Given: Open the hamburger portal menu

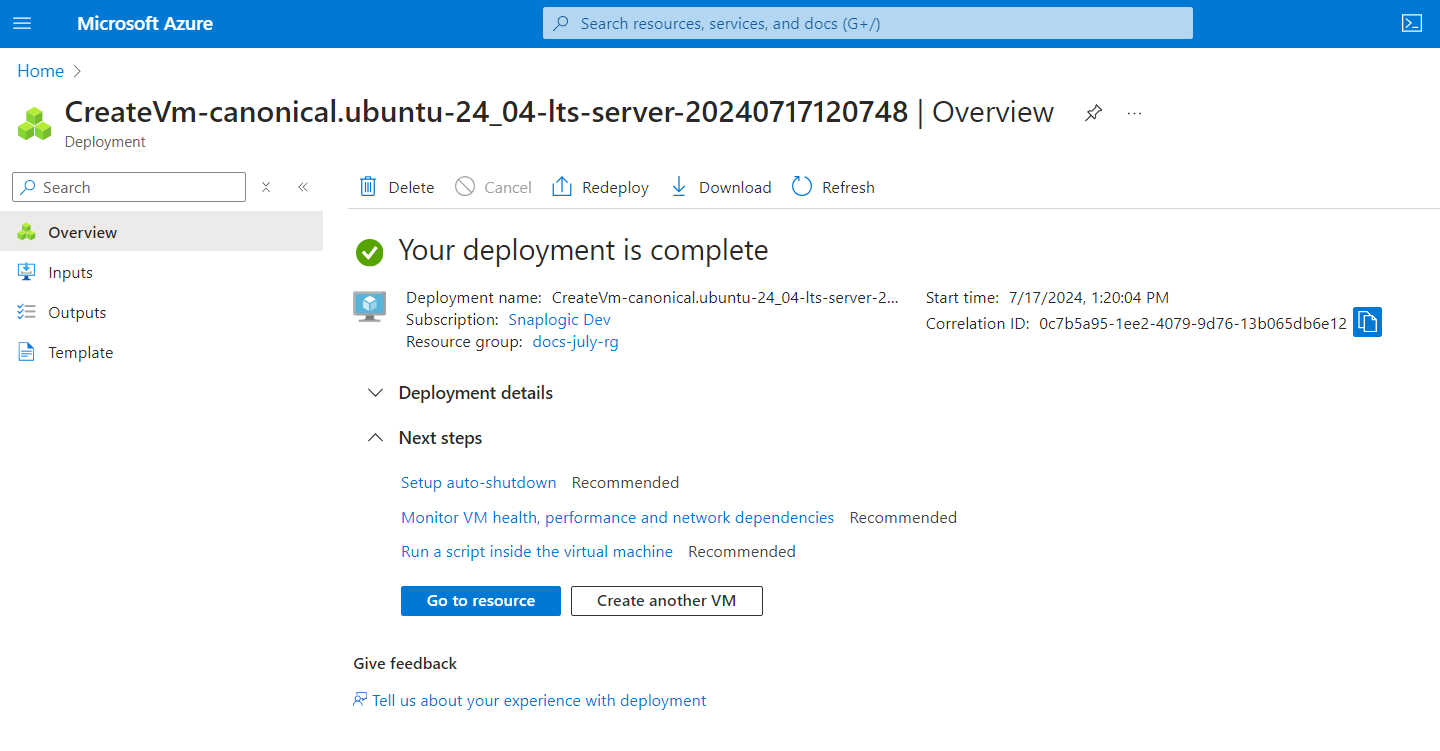Looking at the screenshot, I should click(x=22, y=23).
